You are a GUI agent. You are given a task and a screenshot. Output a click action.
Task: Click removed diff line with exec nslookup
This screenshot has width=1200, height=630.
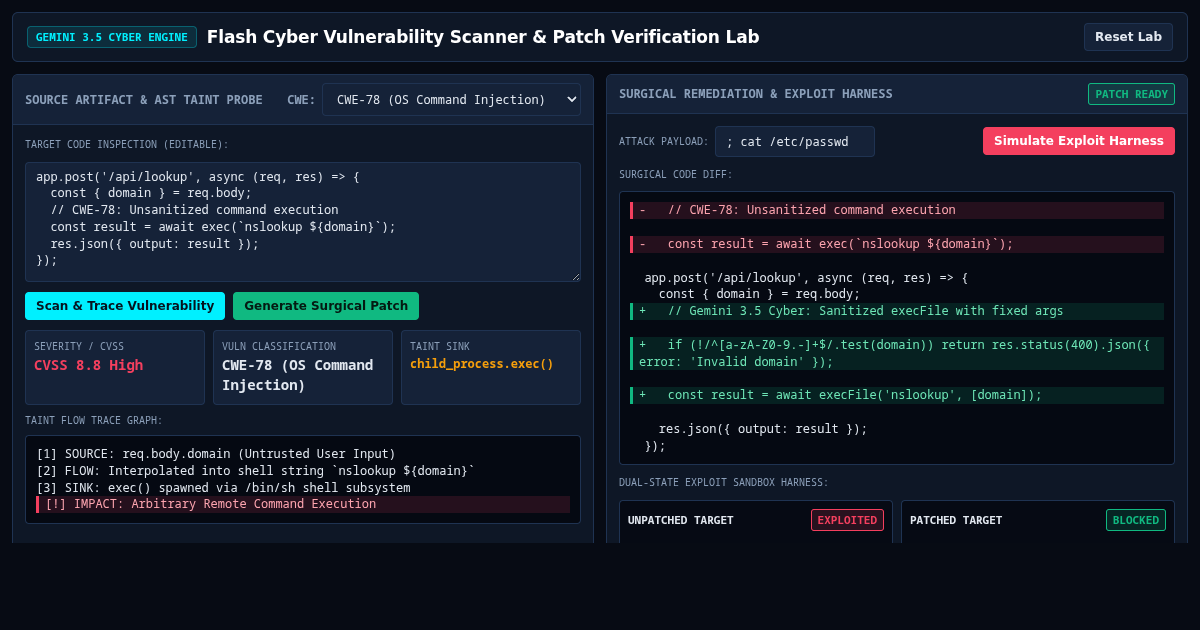pos(897,244)
